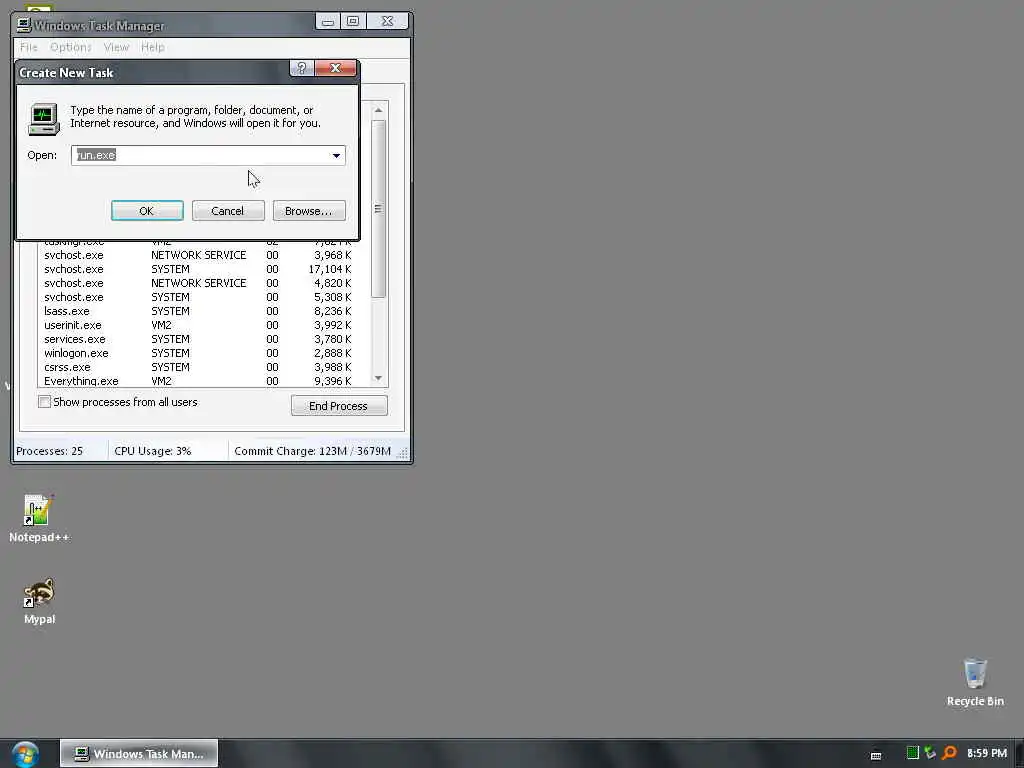This screenshot has height=768, width=1024.
Task: Click the keyboard icon in system tray
Action: [876, 755]
